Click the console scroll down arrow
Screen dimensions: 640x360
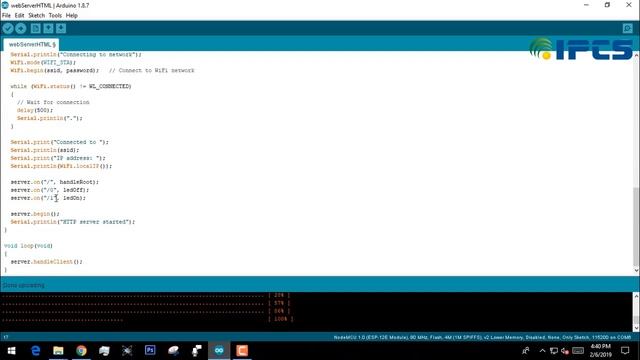636,328
